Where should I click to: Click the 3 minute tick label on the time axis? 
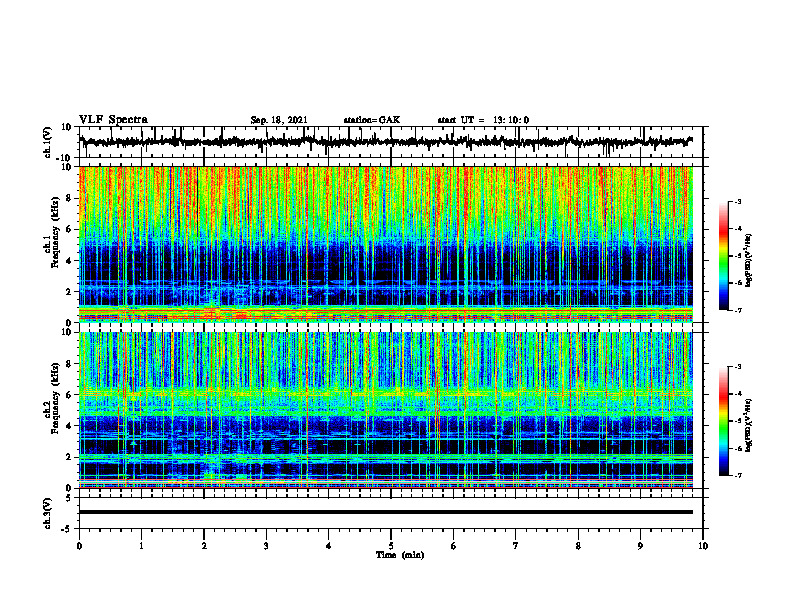266,546
